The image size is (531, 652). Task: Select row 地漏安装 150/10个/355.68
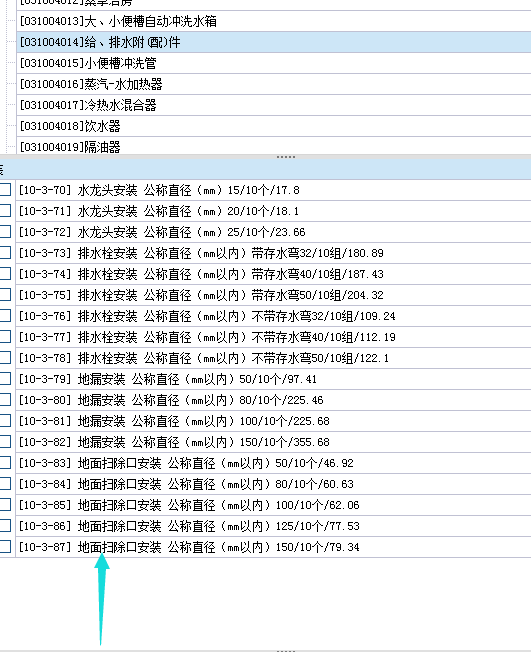tap(273, 442)
